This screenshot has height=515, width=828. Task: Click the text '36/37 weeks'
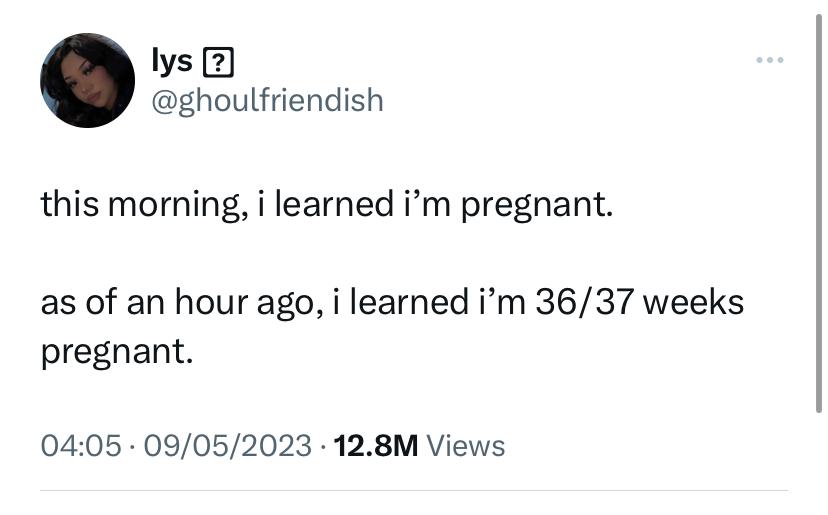(x=639, y=302)
